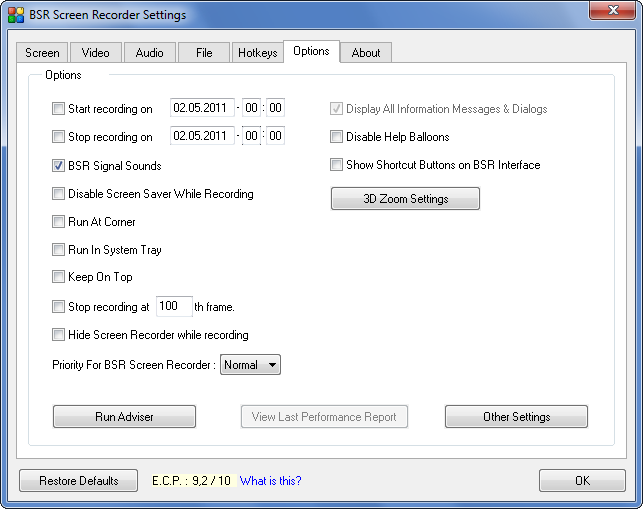Click the What is this? link
The height and width of the screenshot is (509, 643).
pyautogui.click(x=271, y=481)
